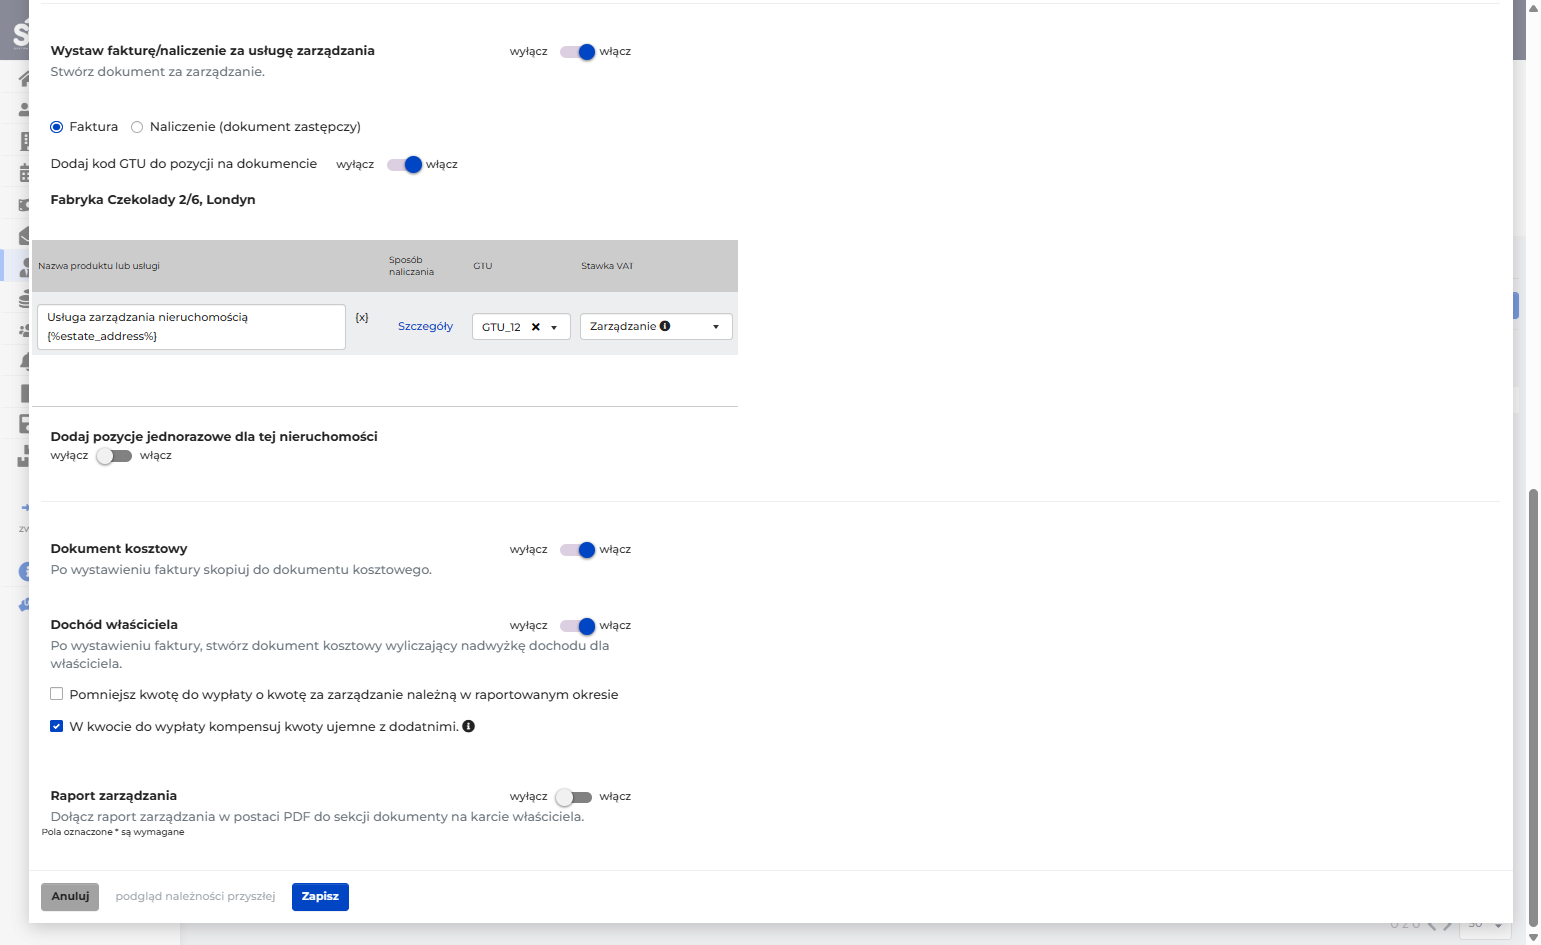Click the 'Dołącz raport zarządzania w postaci PDF' description
The image size is (1541, 945).
click(317, 817)
